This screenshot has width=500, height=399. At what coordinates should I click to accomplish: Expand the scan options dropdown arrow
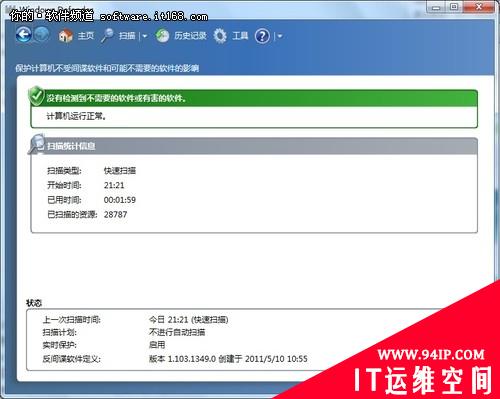click(x=144, y=36)
